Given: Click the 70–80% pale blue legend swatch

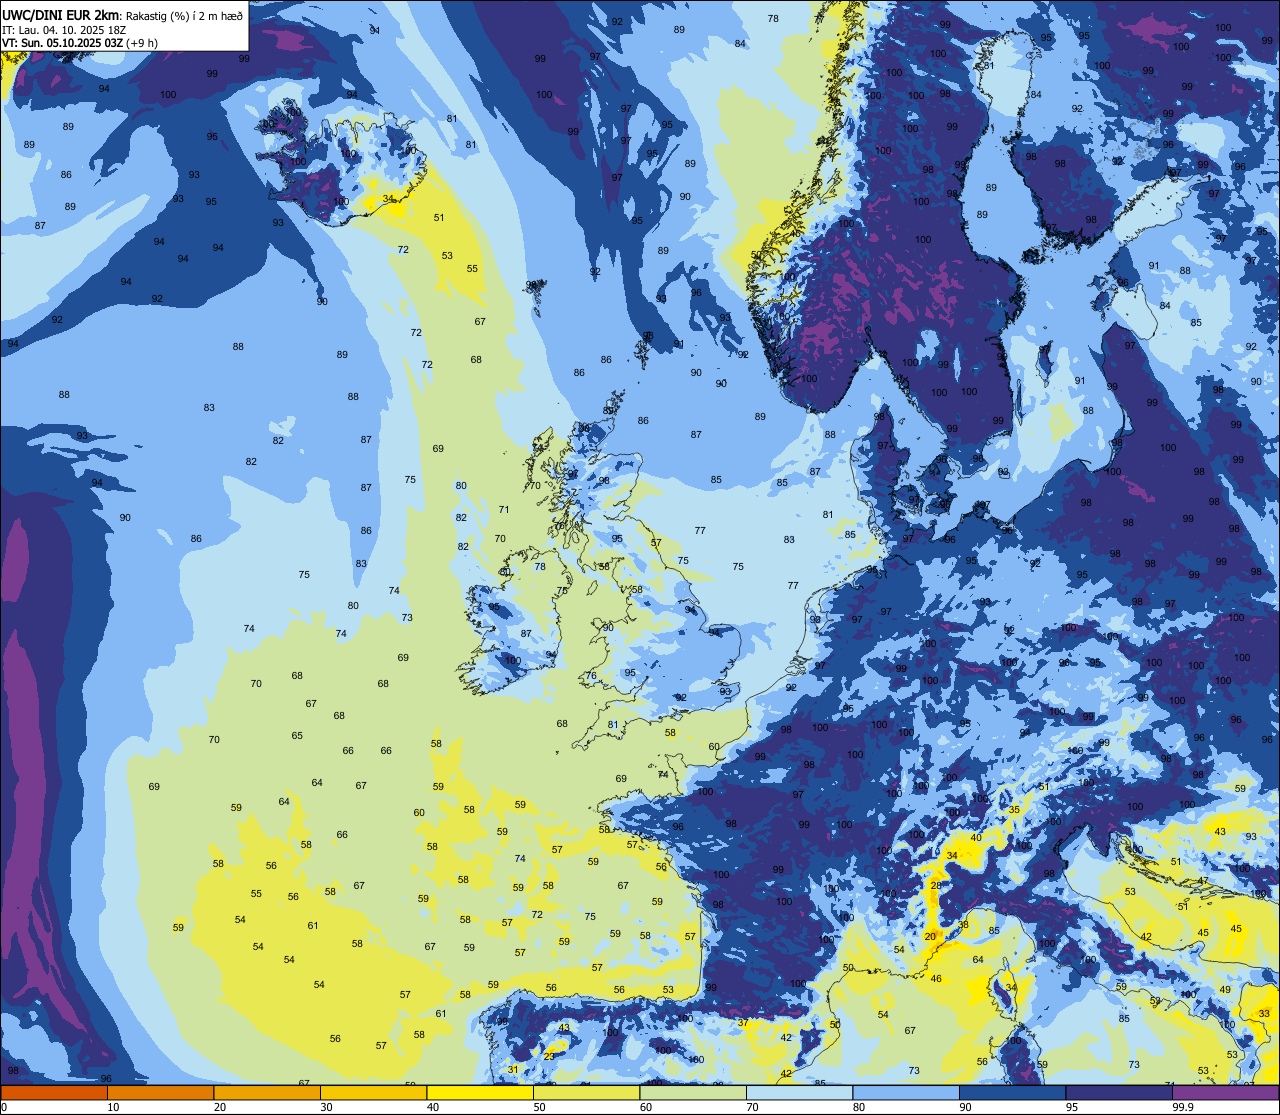Looking at the screenshot, I should coord(799,1092).
